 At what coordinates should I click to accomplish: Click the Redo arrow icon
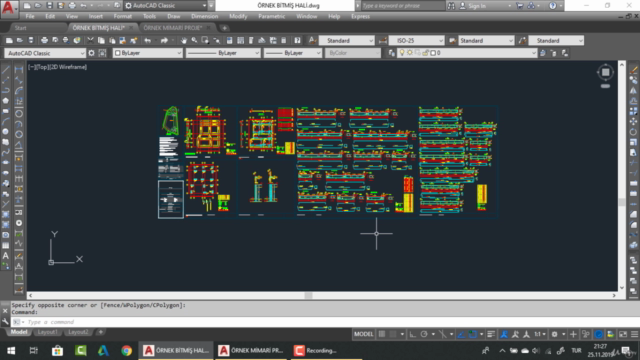tap(164, 40)
